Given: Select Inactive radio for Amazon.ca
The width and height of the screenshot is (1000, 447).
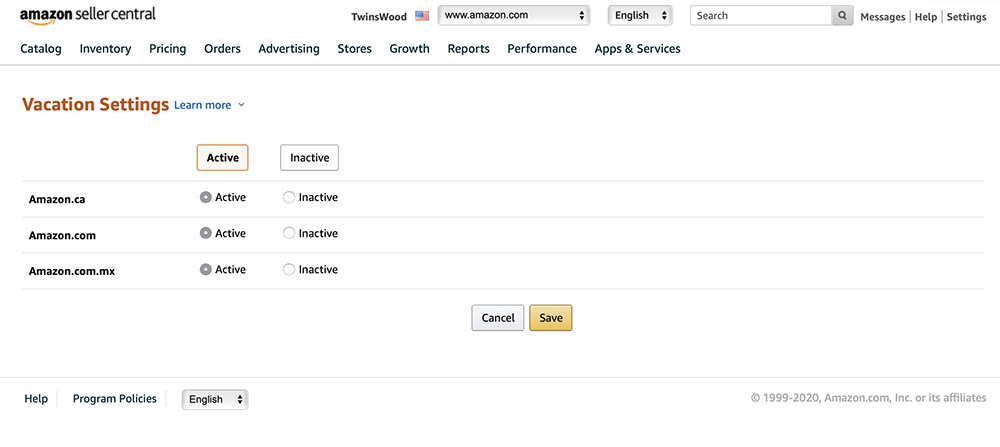Looking at the screenshot, I should pyautogui.click(x=289, y=198).
